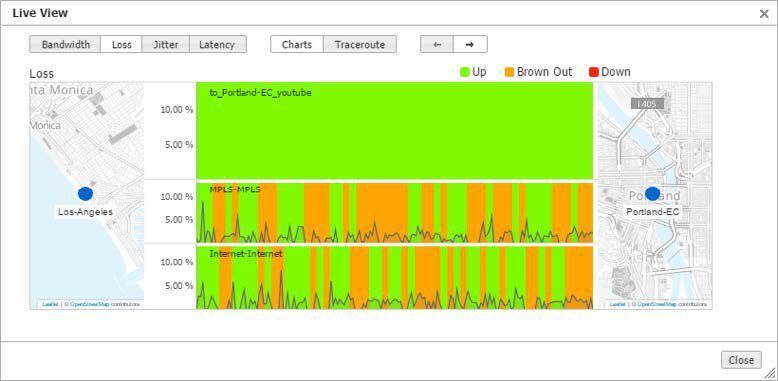This screenshot has width=778, height=381.
Task: Open the Traceroute tab
Action: pos(360,44)
